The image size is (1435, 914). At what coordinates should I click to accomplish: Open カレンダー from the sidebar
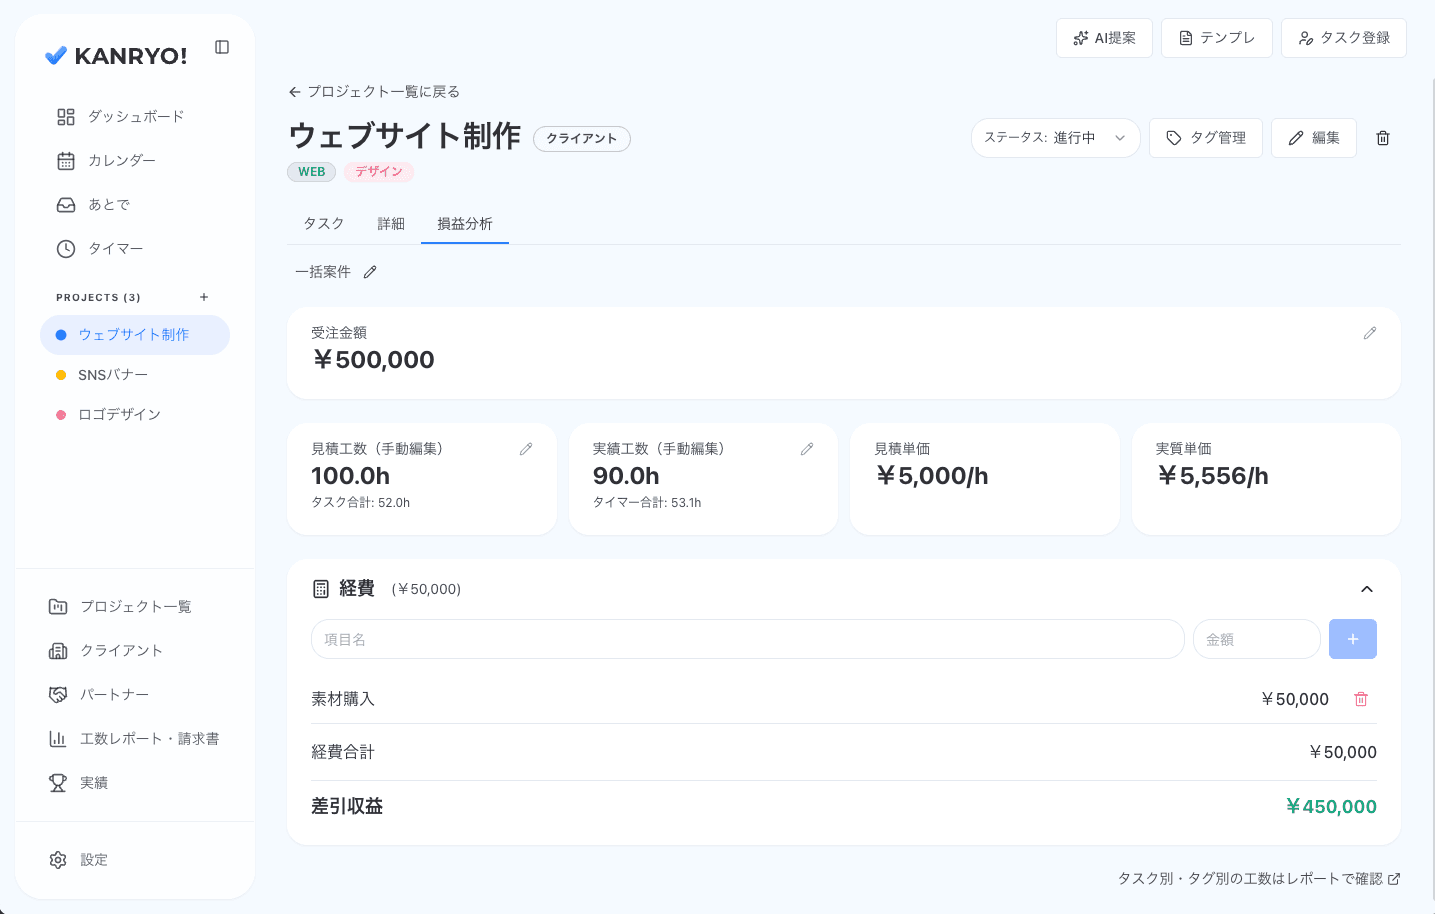click(123, 160)
